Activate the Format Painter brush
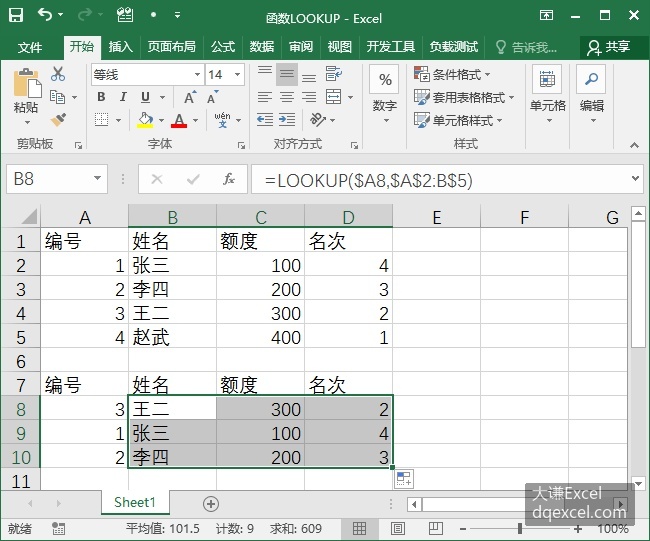 [58, 120]
